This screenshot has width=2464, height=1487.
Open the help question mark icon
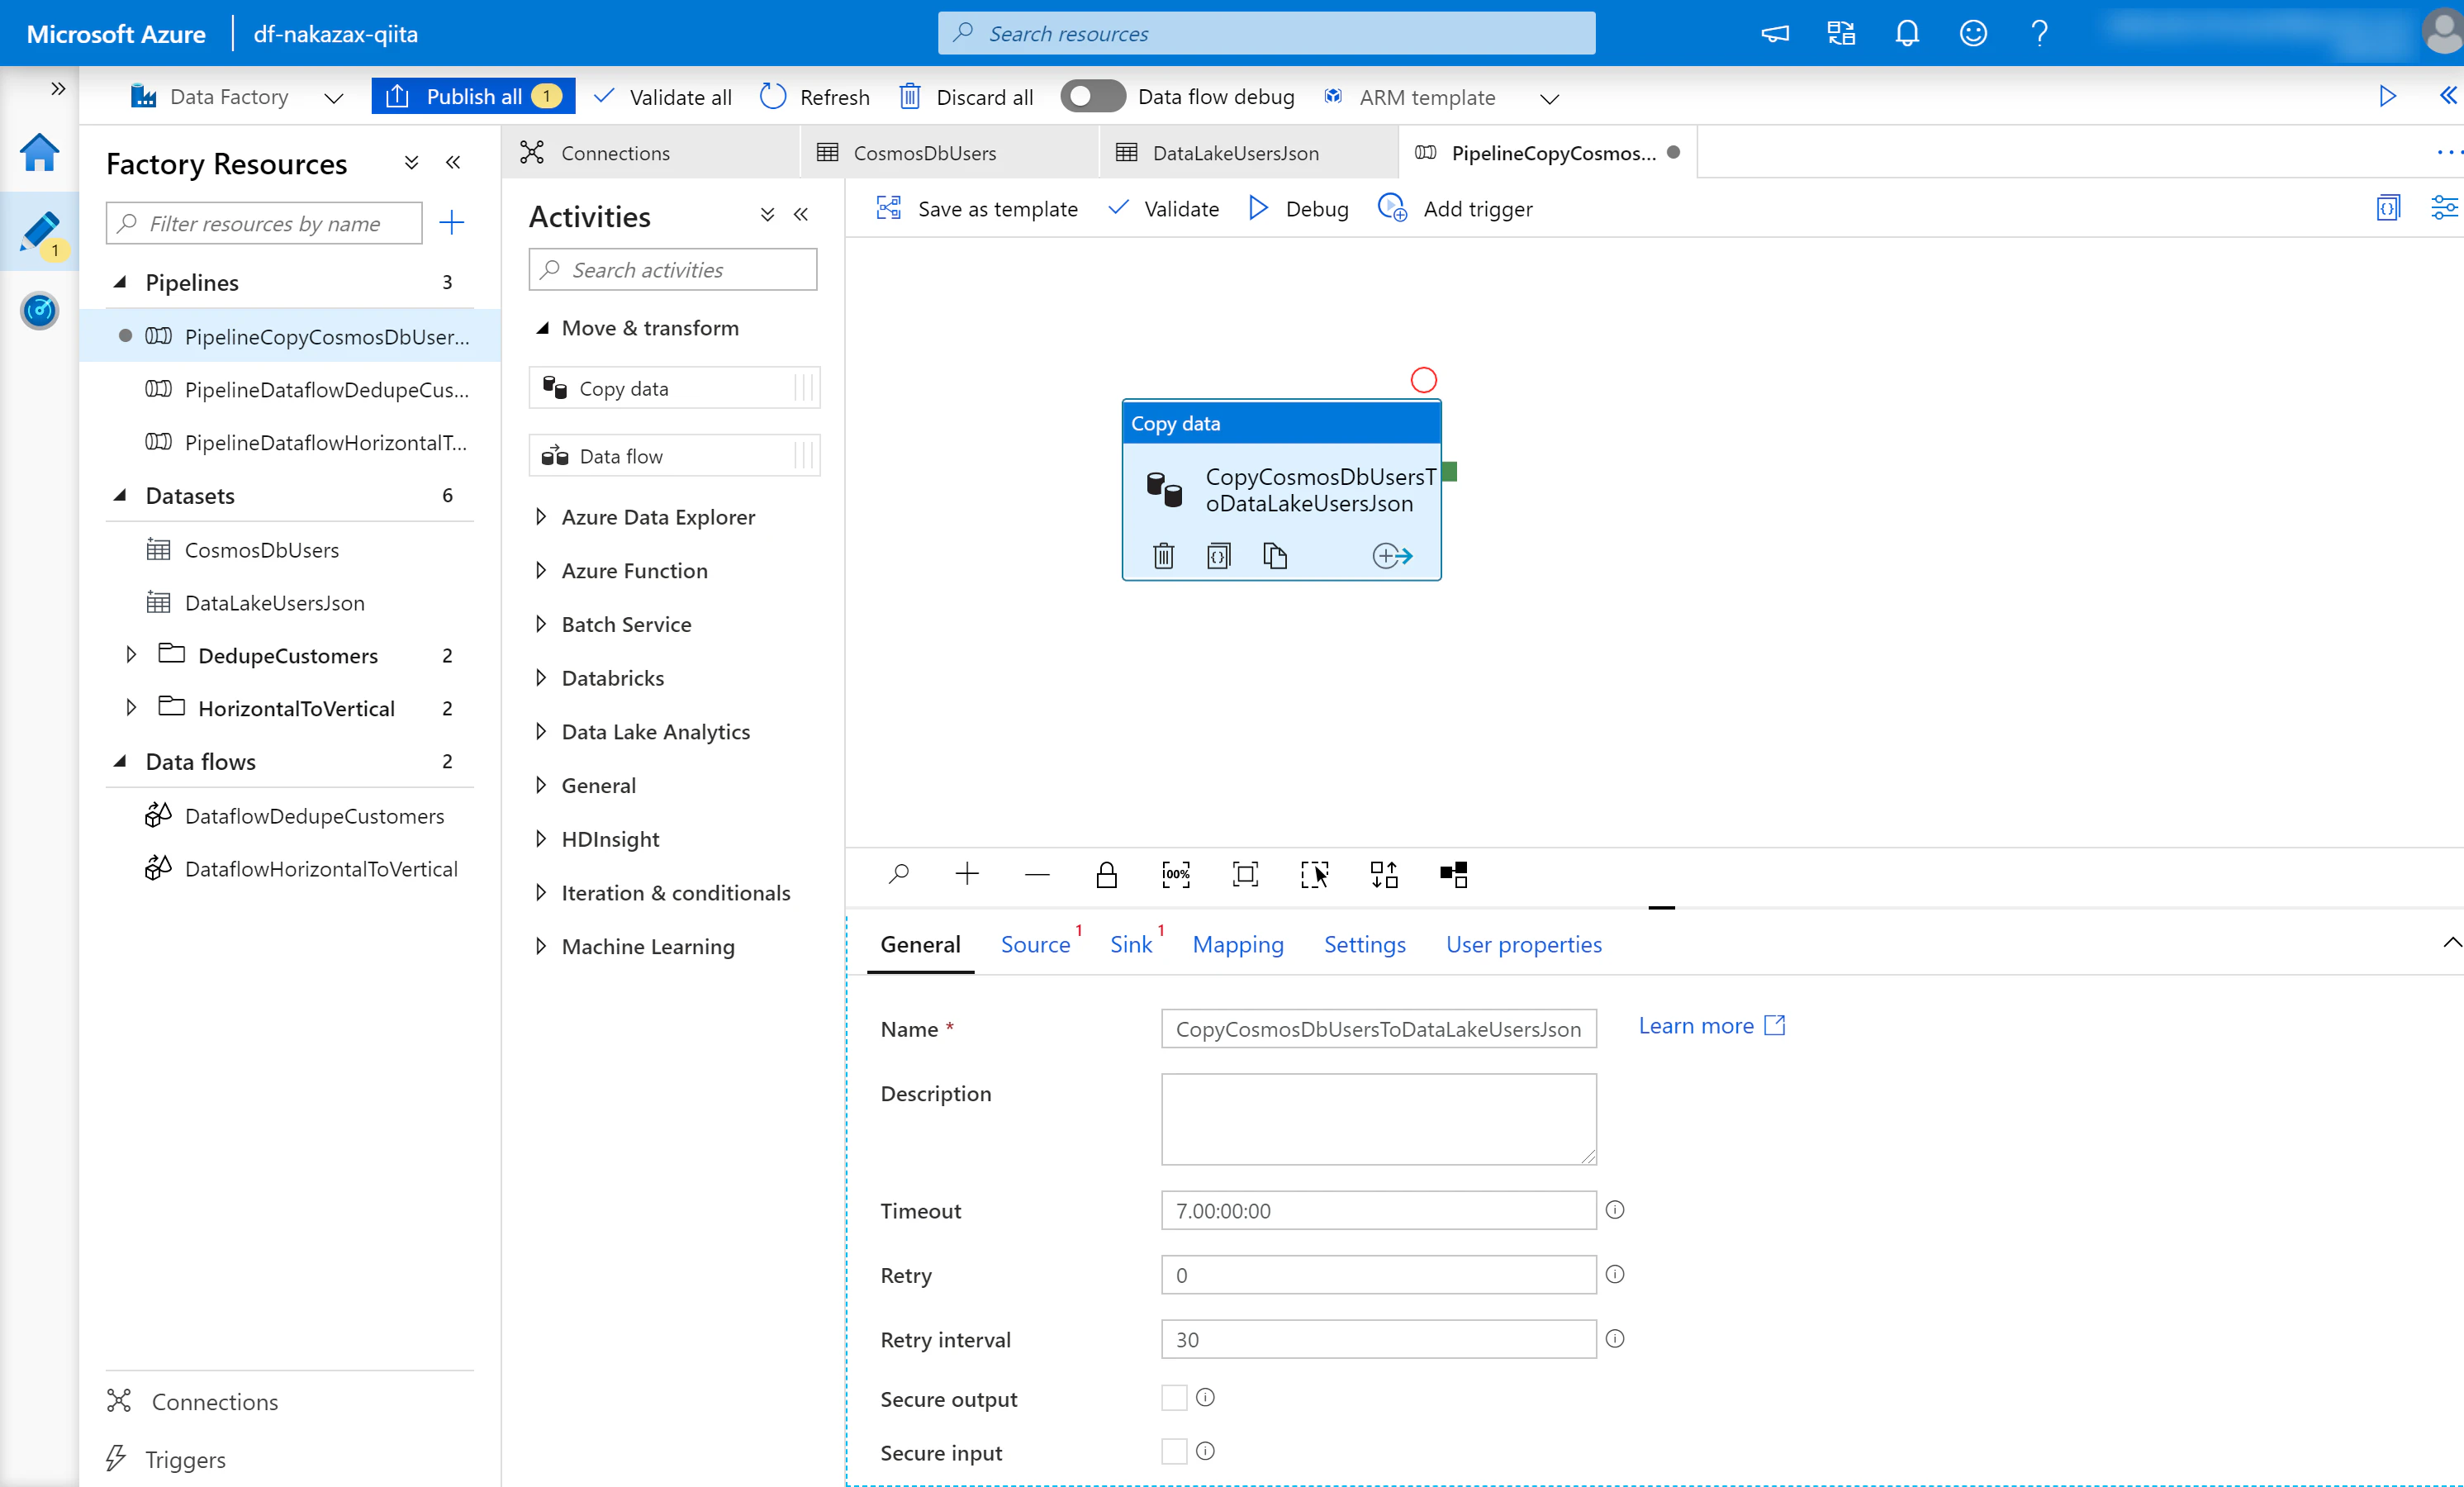click(2040, 34)
